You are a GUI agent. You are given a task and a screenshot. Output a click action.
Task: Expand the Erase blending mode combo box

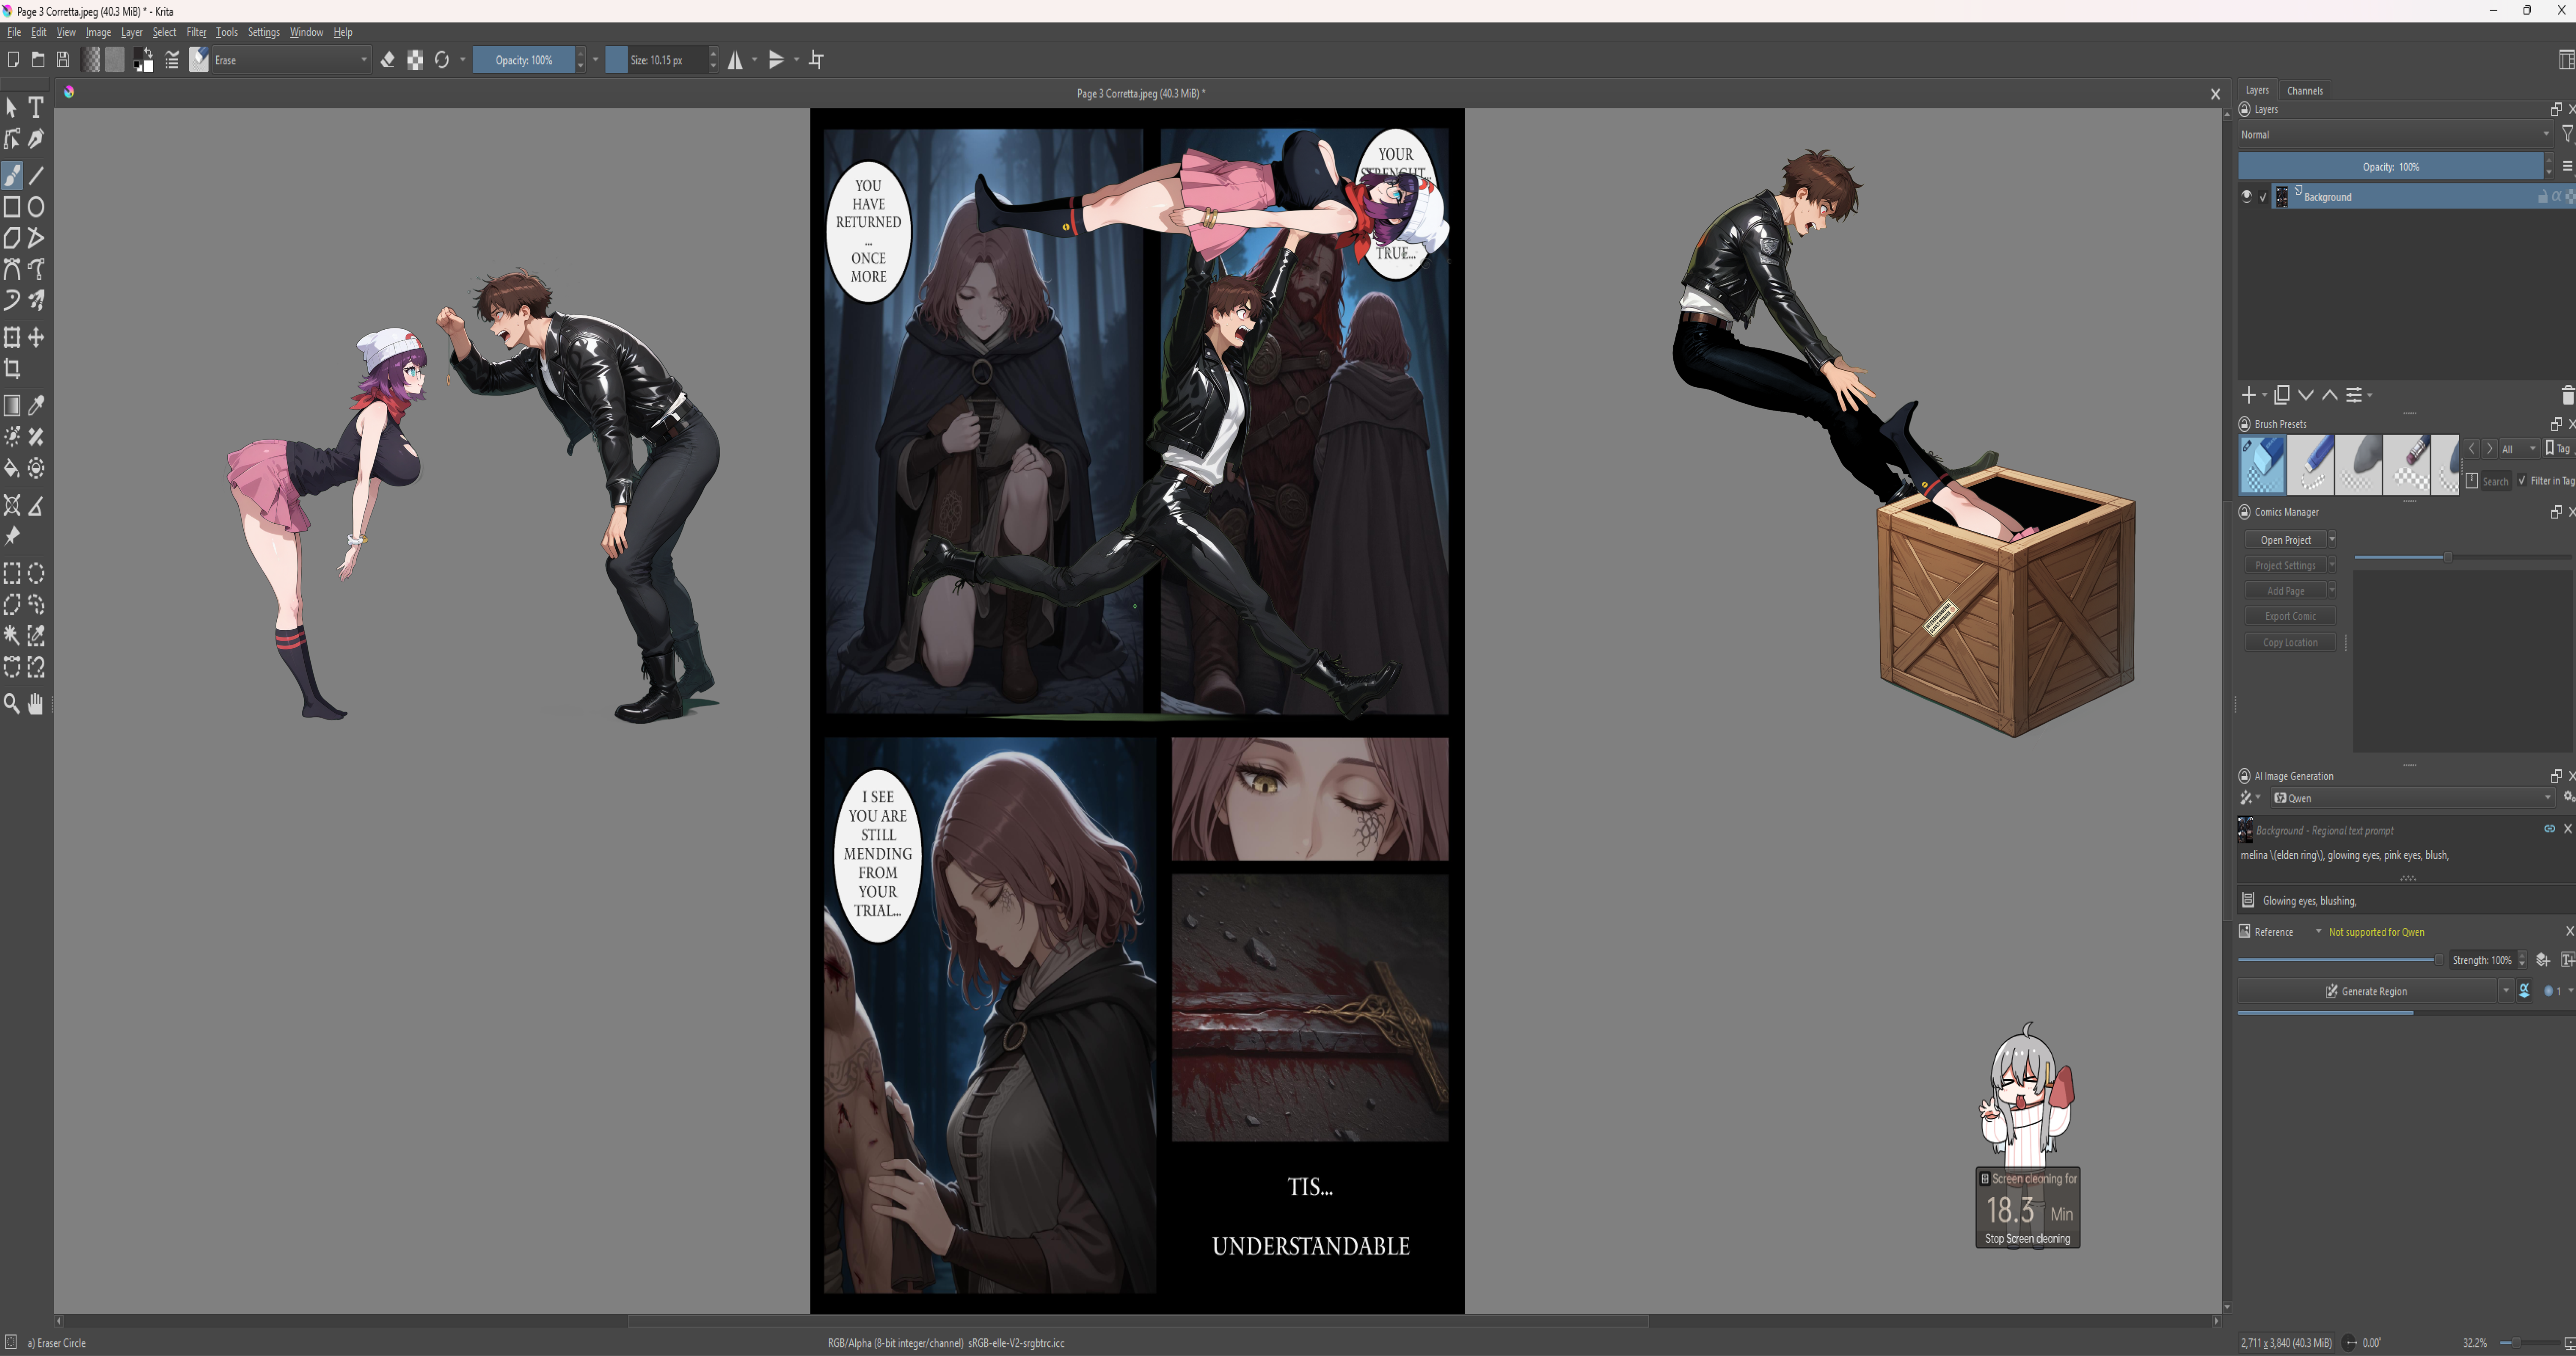(290, 60)
